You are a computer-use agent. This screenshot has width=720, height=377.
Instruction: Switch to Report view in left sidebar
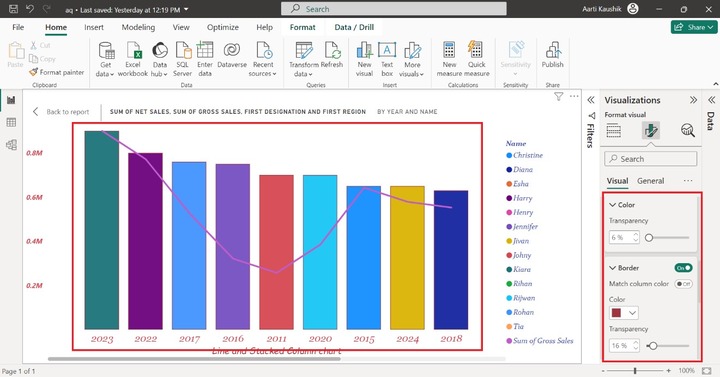tap(11, 100)
